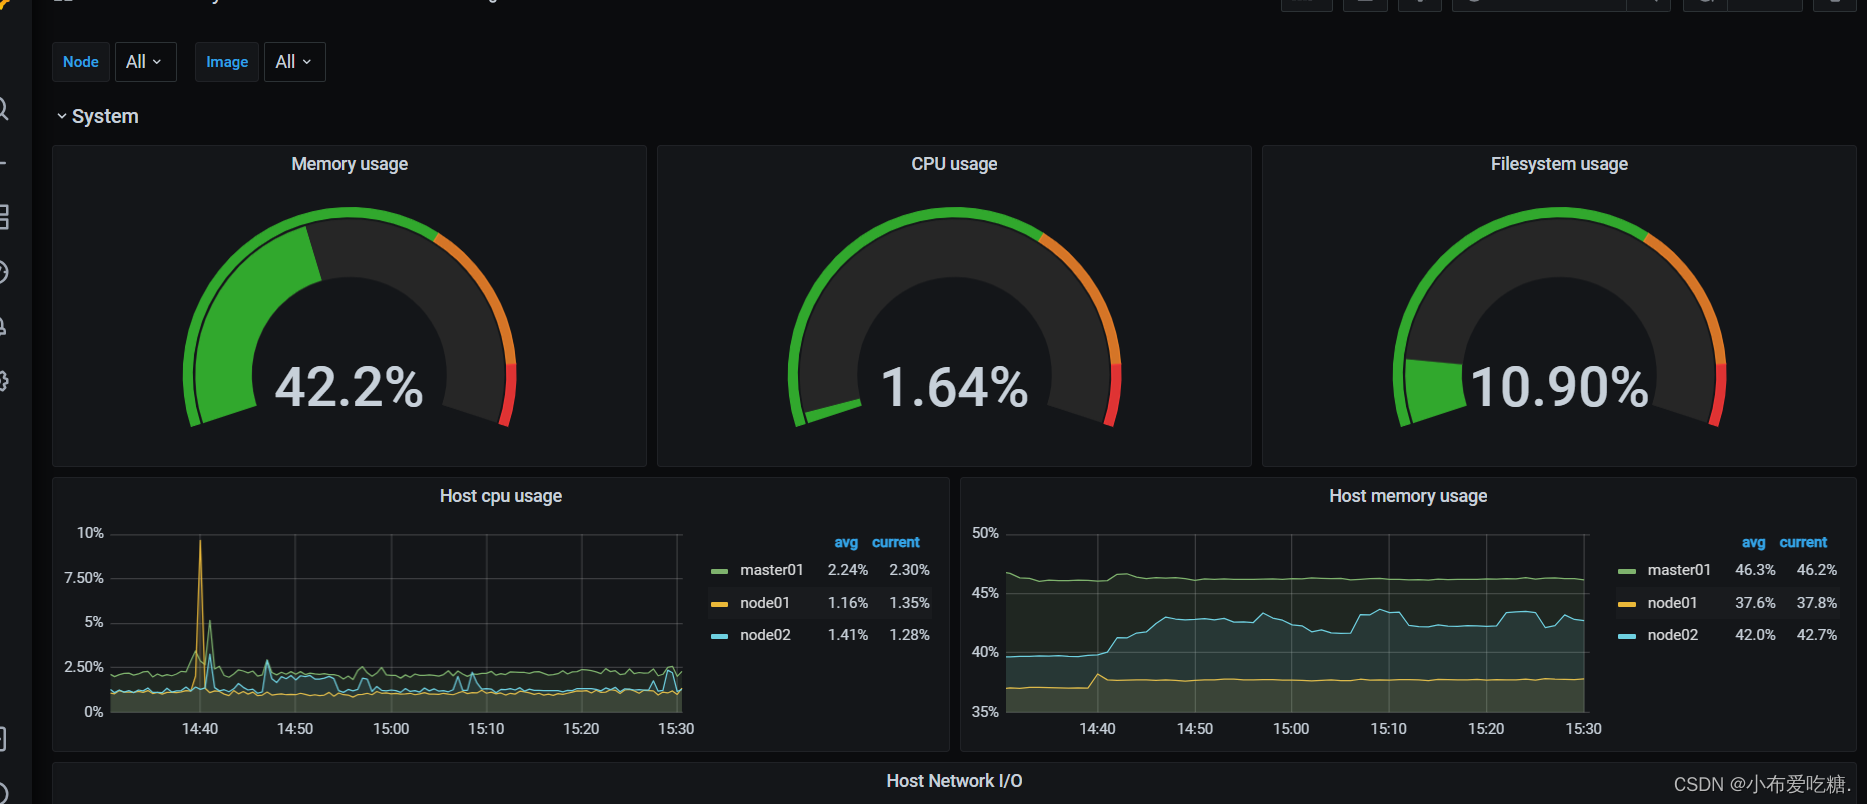The width and height of the screenshot is (1867, 804).
Task: Click the 7.50% y-axis label in Host cpu usage
Action: pos(84,578)
